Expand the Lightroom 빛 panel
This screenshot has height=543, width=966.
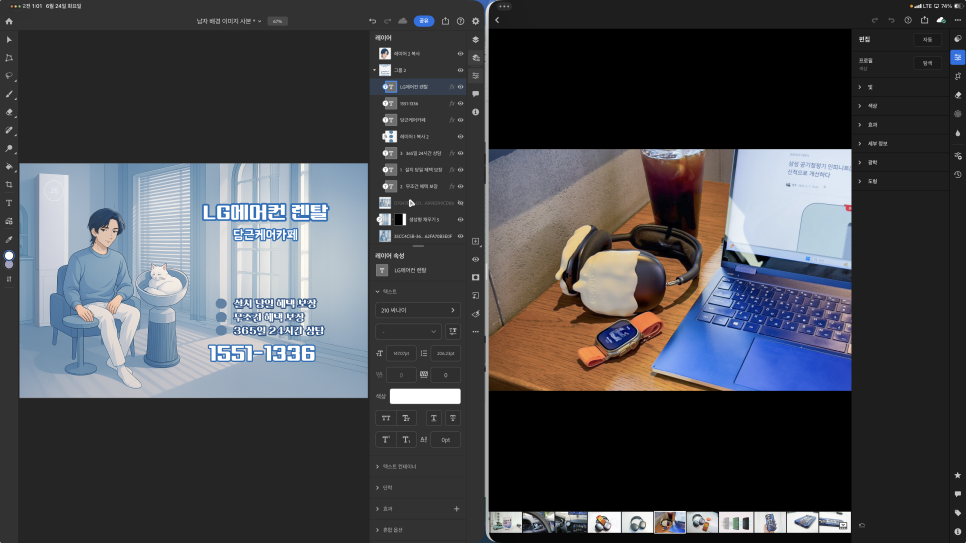860,88
